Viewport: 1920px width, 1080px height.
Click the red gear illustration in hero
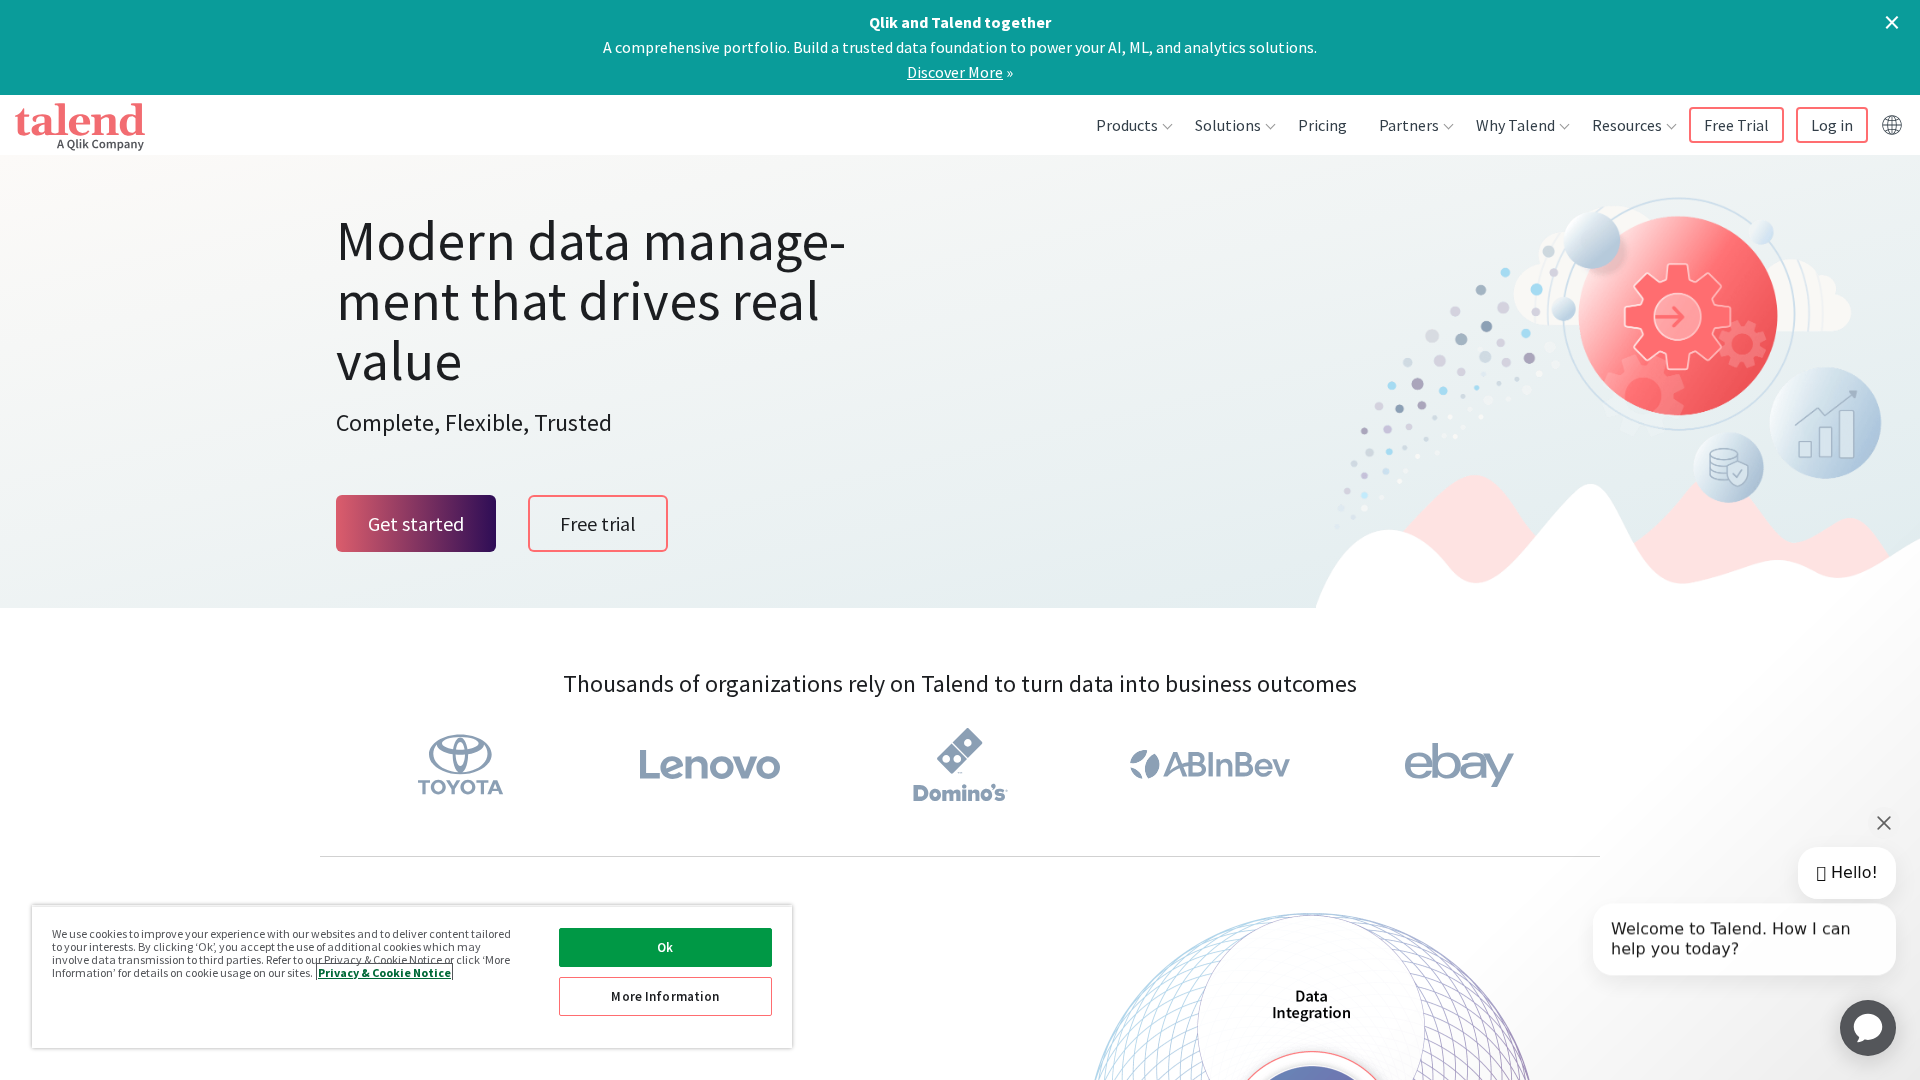point(1677,316)
